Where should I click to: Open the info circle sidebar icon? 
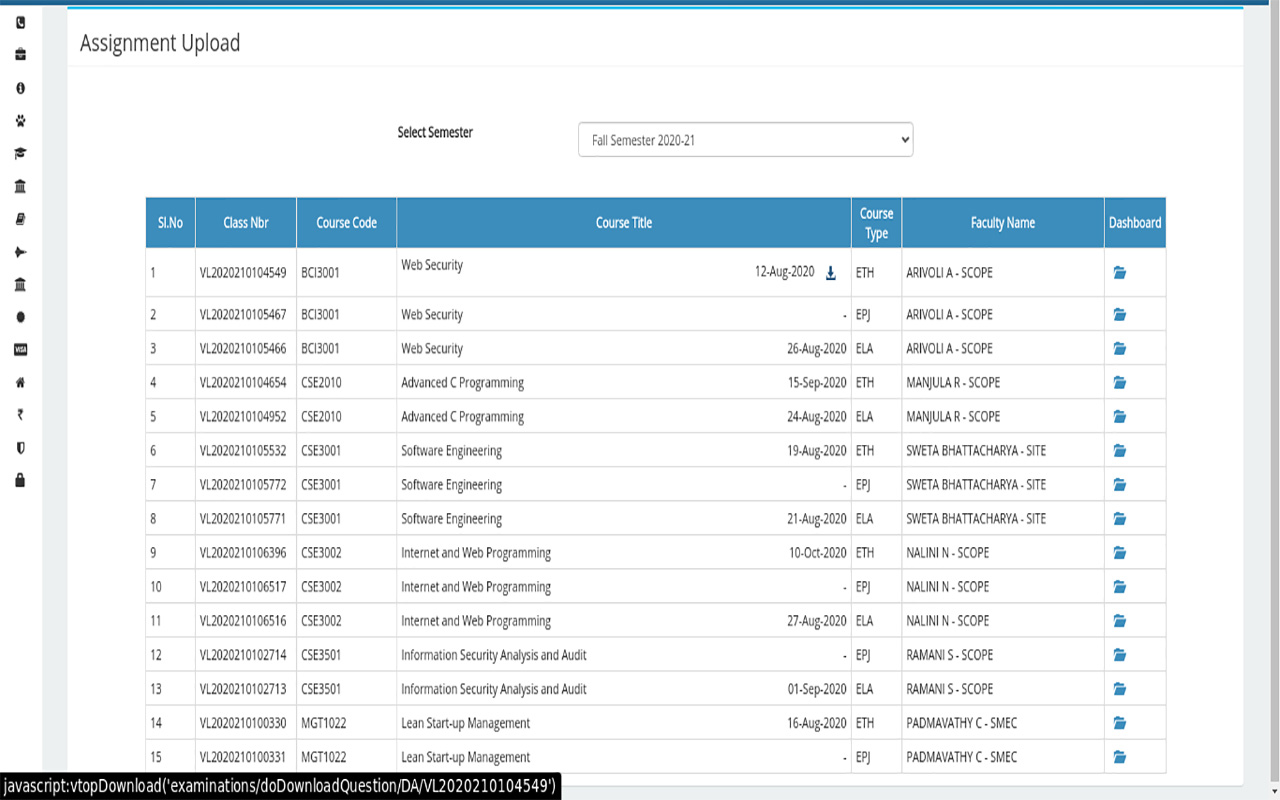tap(20, 88)
